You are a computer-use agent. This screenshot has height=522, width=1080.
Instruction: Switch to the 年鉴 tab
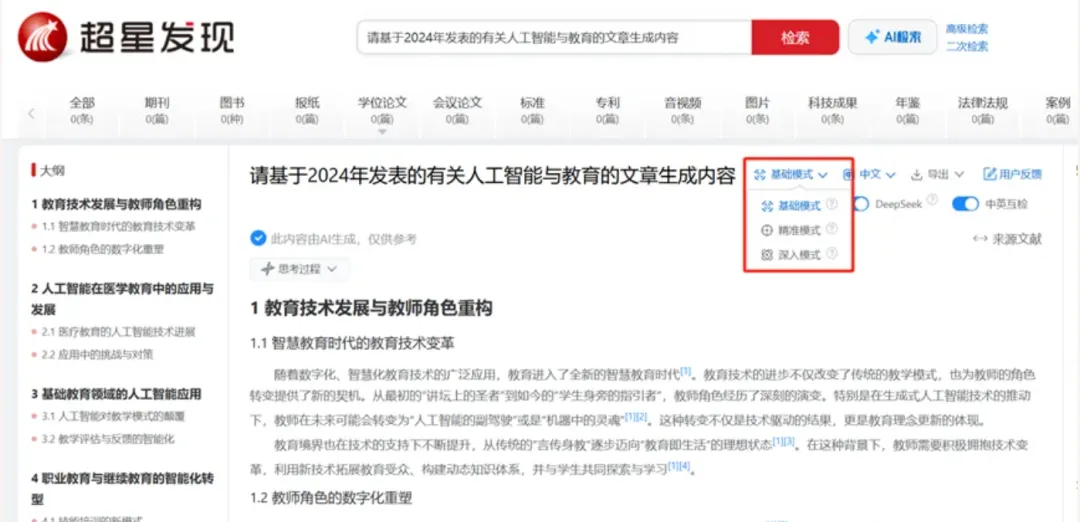(x=908, y=110)
